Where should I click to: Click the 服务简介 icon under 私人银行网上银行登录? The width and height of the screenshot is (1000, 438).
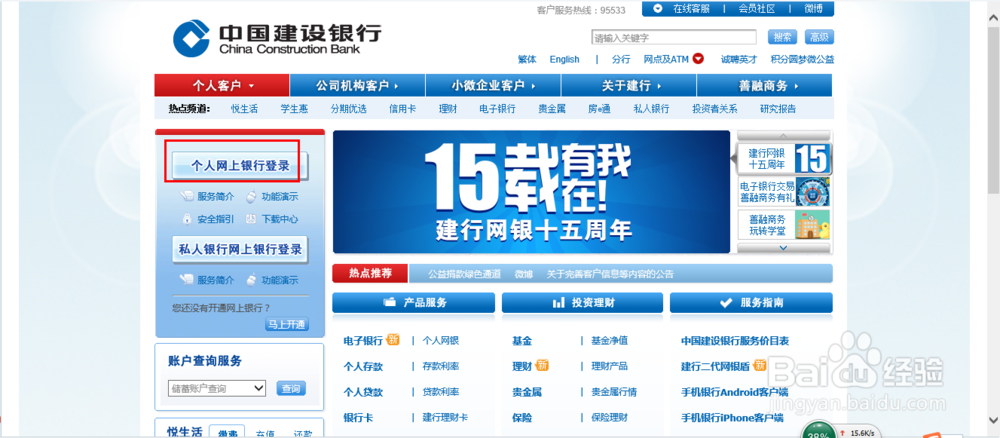186,279
